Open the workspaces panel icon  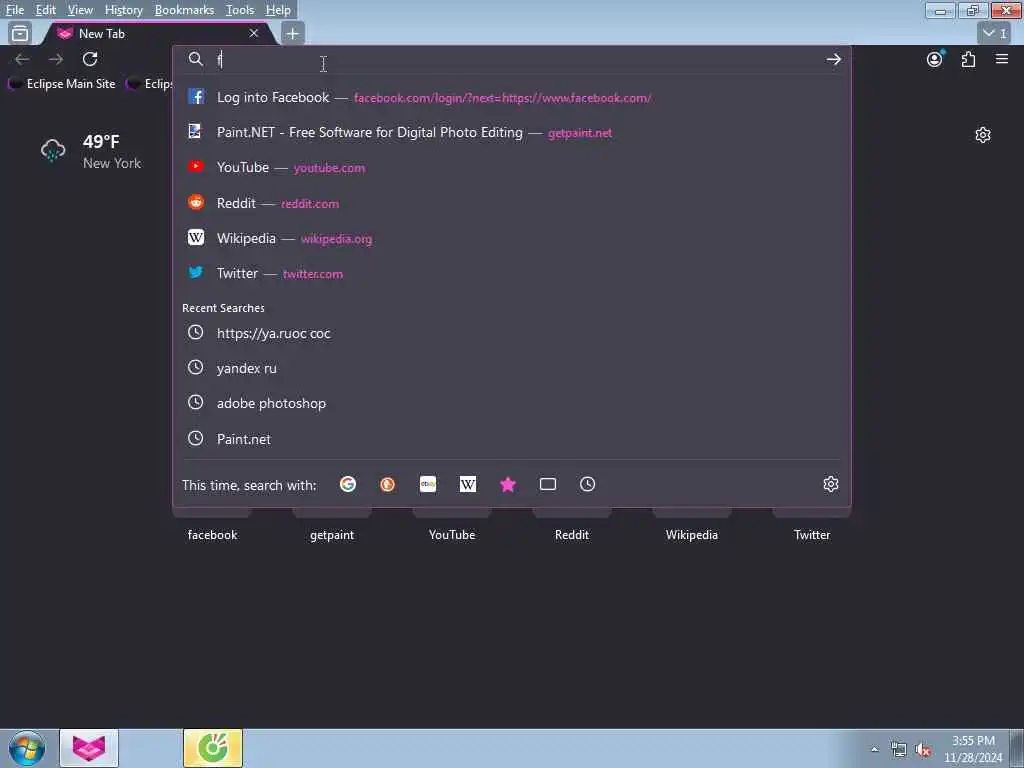[20, 33]
